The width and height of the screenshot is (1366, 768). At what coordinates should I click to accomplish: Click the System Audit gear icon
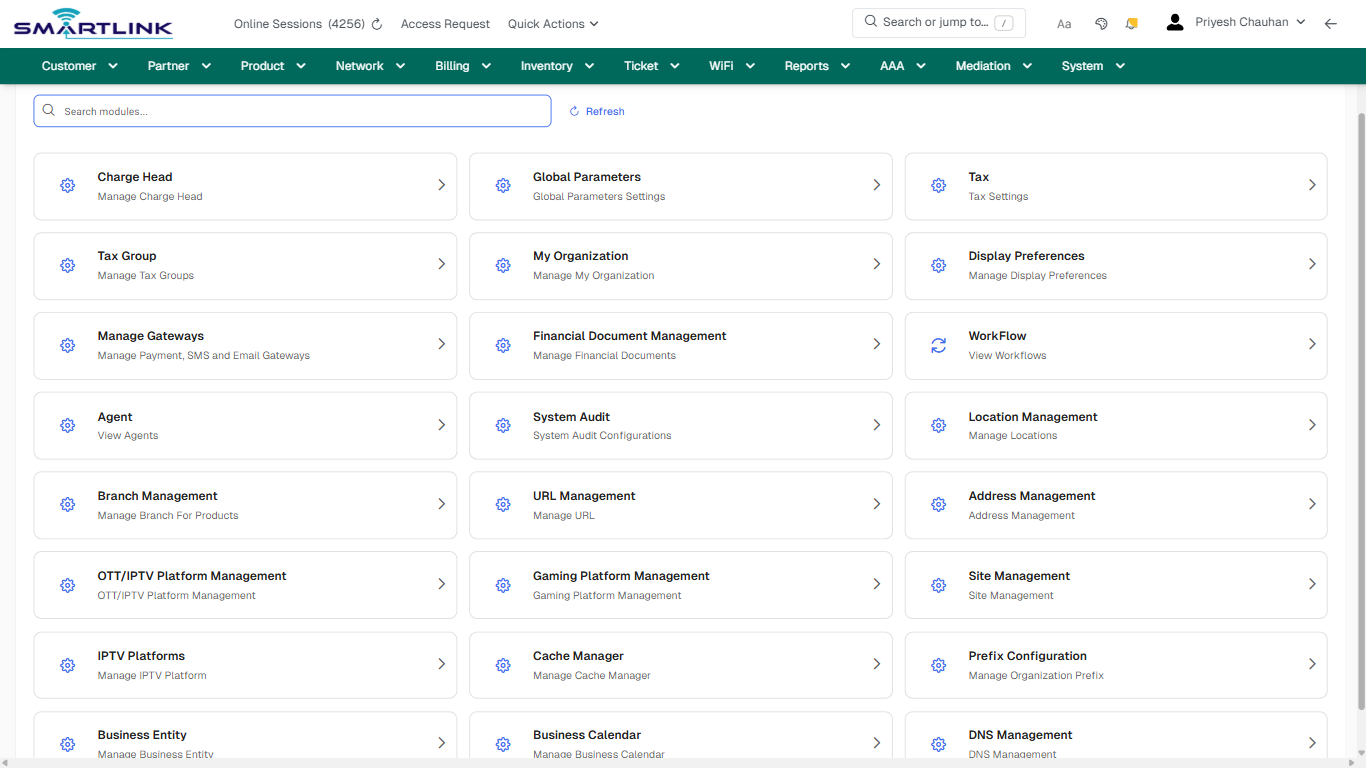point(503,425)
